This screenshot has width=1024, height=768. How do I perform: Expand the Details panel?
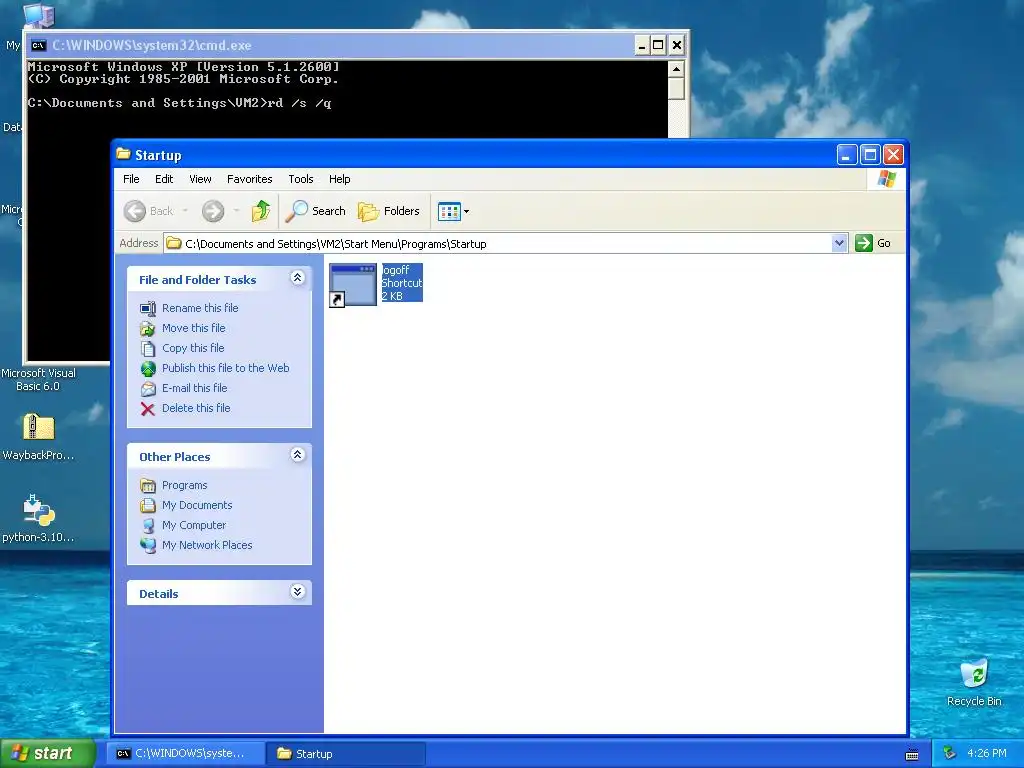click(297, 592)
